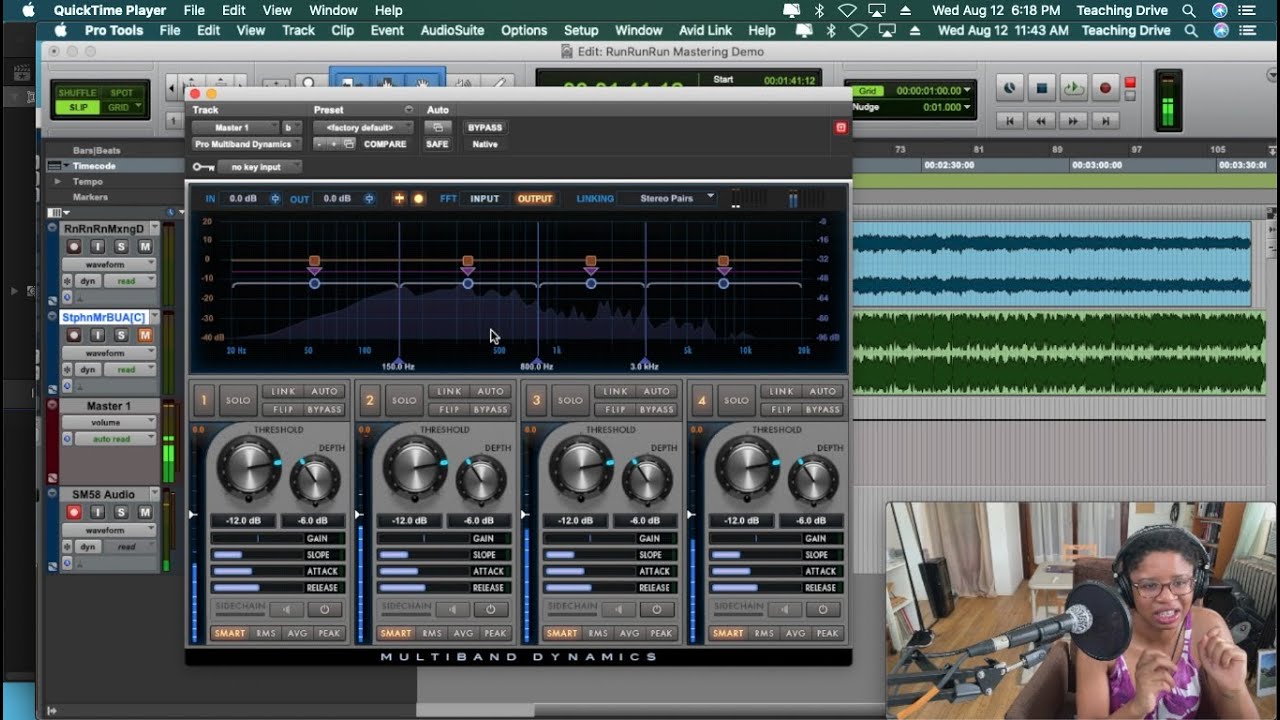Screen dimensions: 1280x720
Task: Click the red target button in plugin header
Action: pos(840,128)
